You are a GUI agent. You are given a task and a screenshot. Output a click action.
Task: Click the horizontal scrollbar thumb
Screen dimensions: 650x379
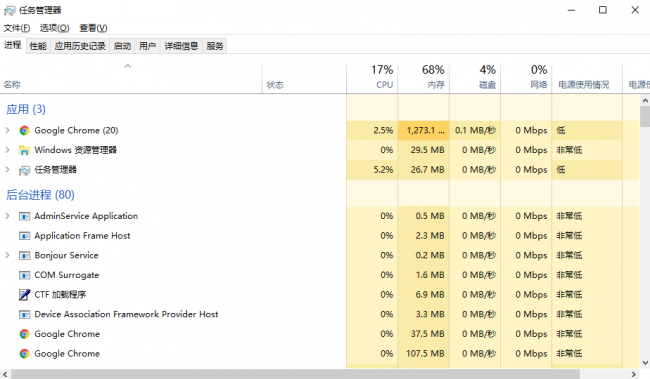click(x=295, y=374)
